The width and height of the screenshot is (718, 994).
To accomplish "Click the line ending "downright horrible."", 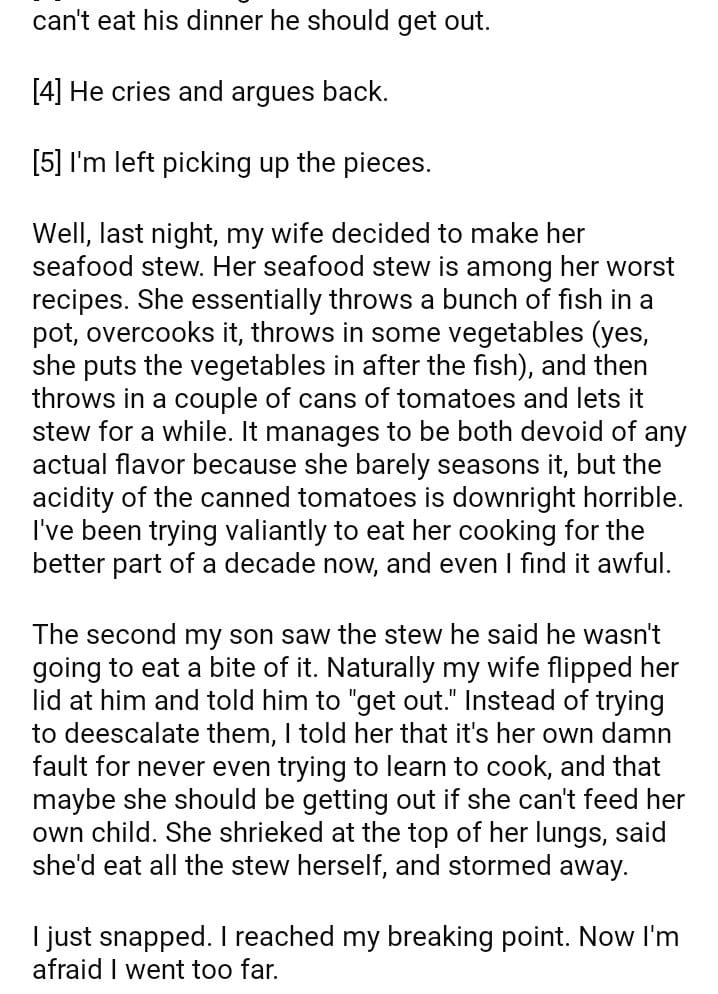I will [x=357, y=498].
